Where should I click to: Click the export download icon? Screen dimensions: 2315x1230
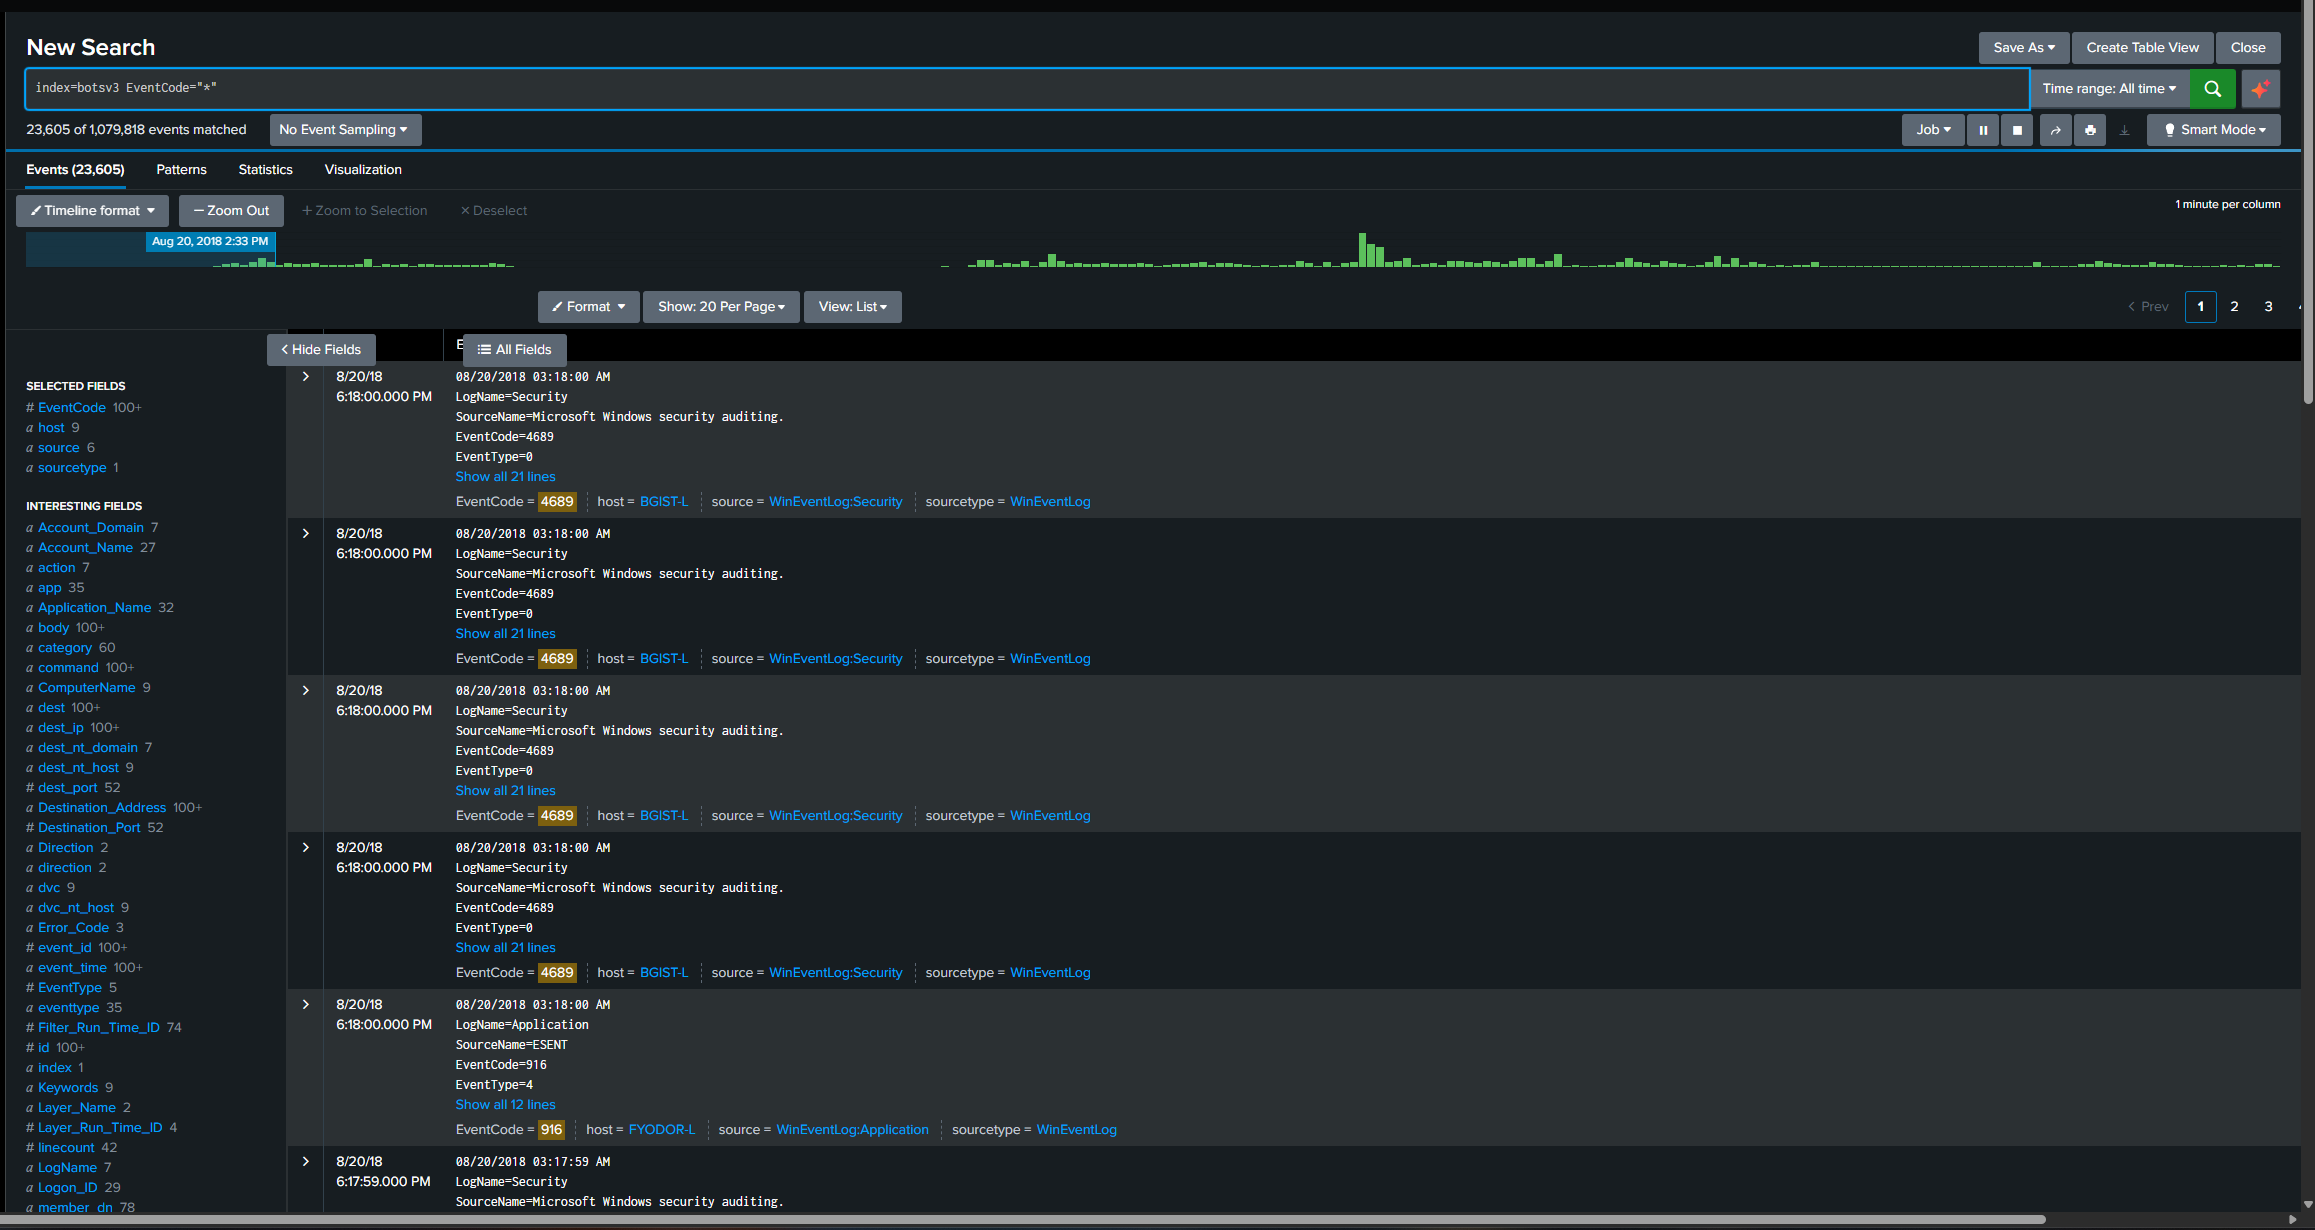pos(2125,130)
